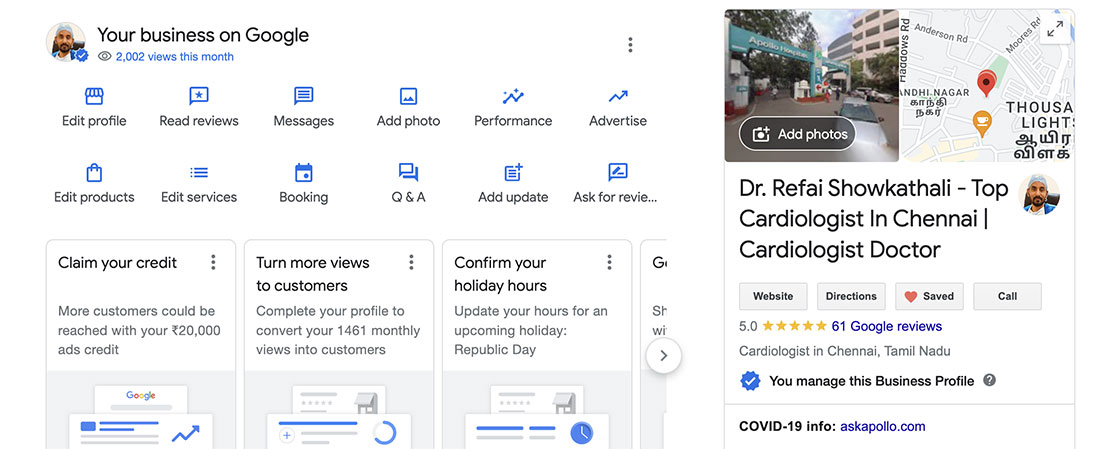The image size is (1100, 449).
Task: Click the Website button
Action: [x=773, y=296]
